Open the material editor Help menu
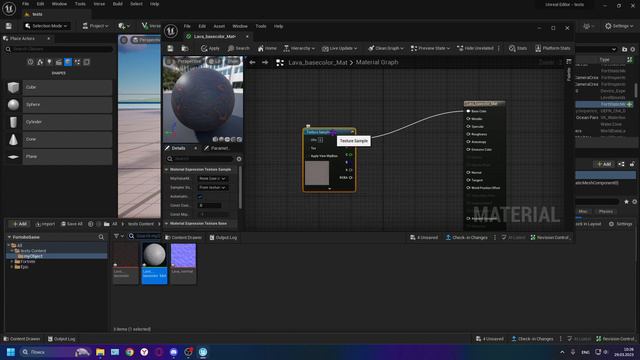640x360 pixels. tap(278, 26)
